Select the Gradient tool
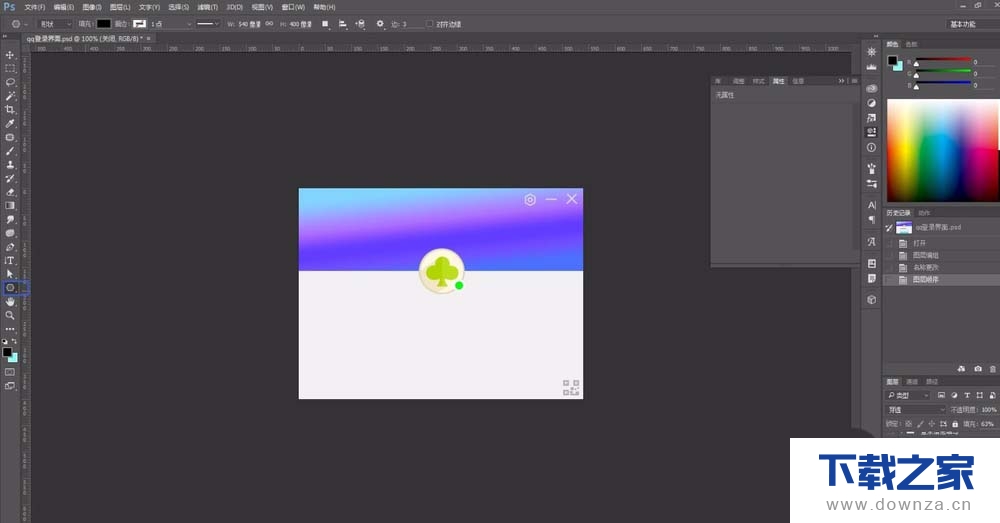 pyautogui.click(x=10, y=205)
